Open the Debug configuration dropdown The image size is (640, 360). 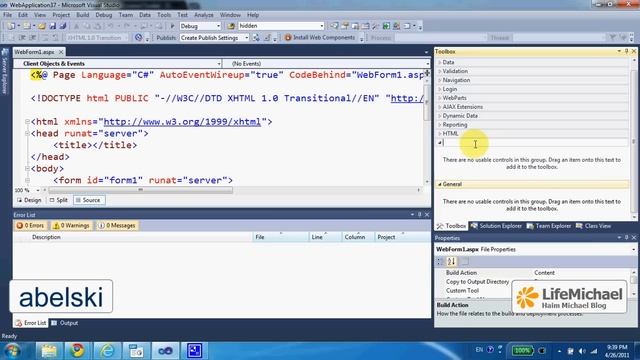pyautogui.click(x=218, y=26)
